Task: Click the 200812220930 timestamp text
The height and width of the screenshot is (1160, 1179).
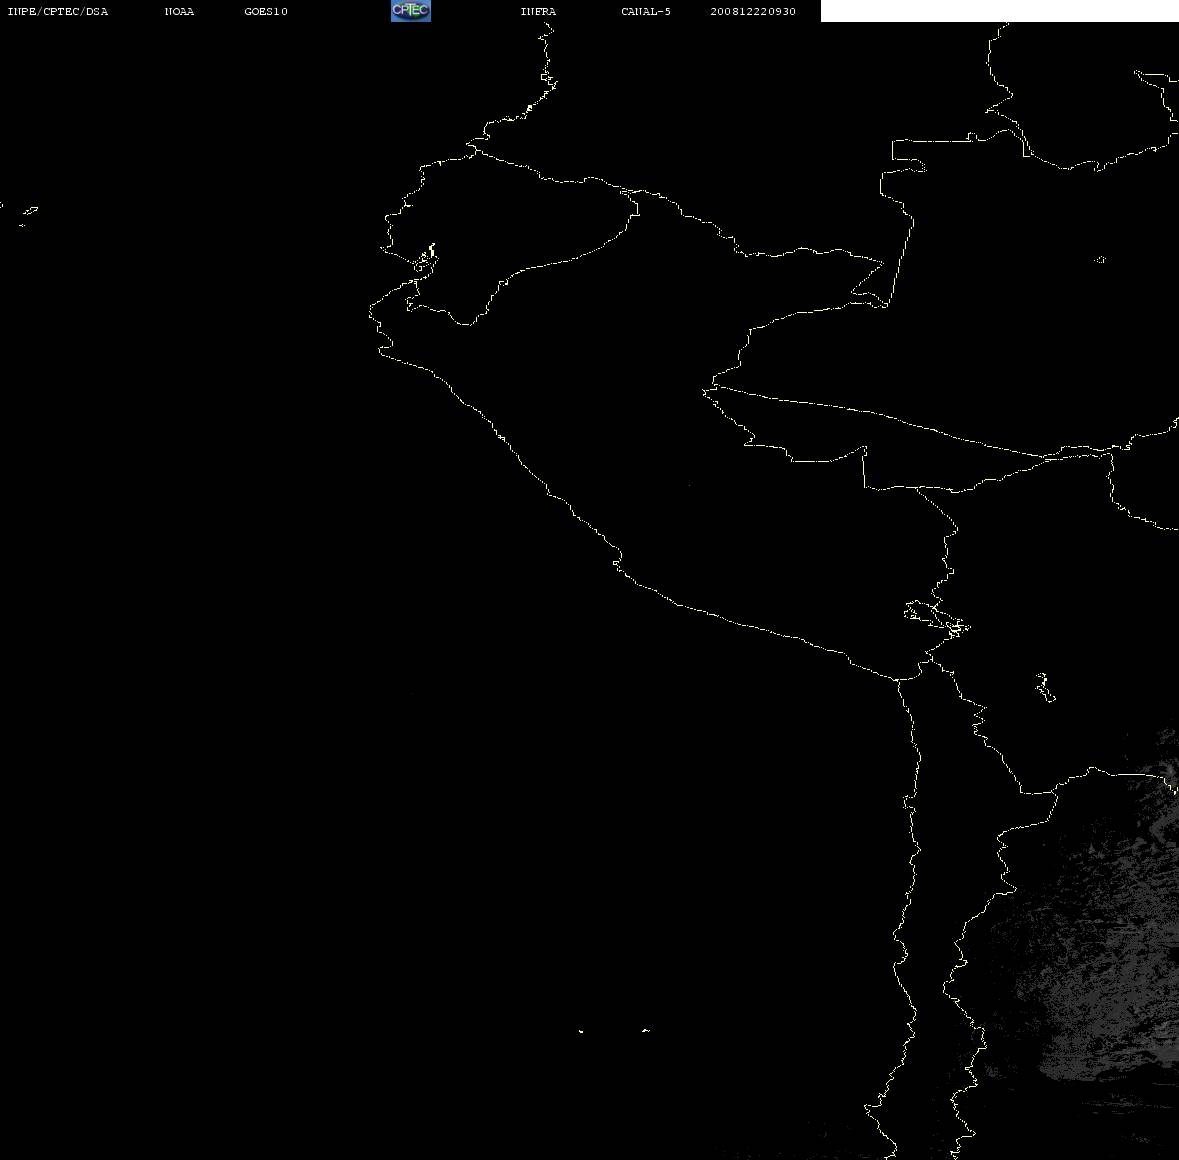Action: (753, 11)
